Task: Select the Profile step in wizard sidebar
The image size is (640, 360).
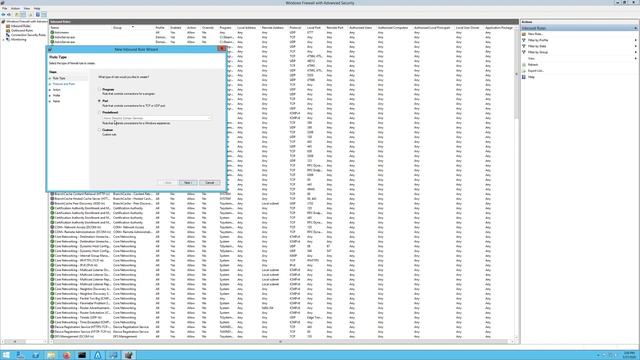Action: (57, 95)
